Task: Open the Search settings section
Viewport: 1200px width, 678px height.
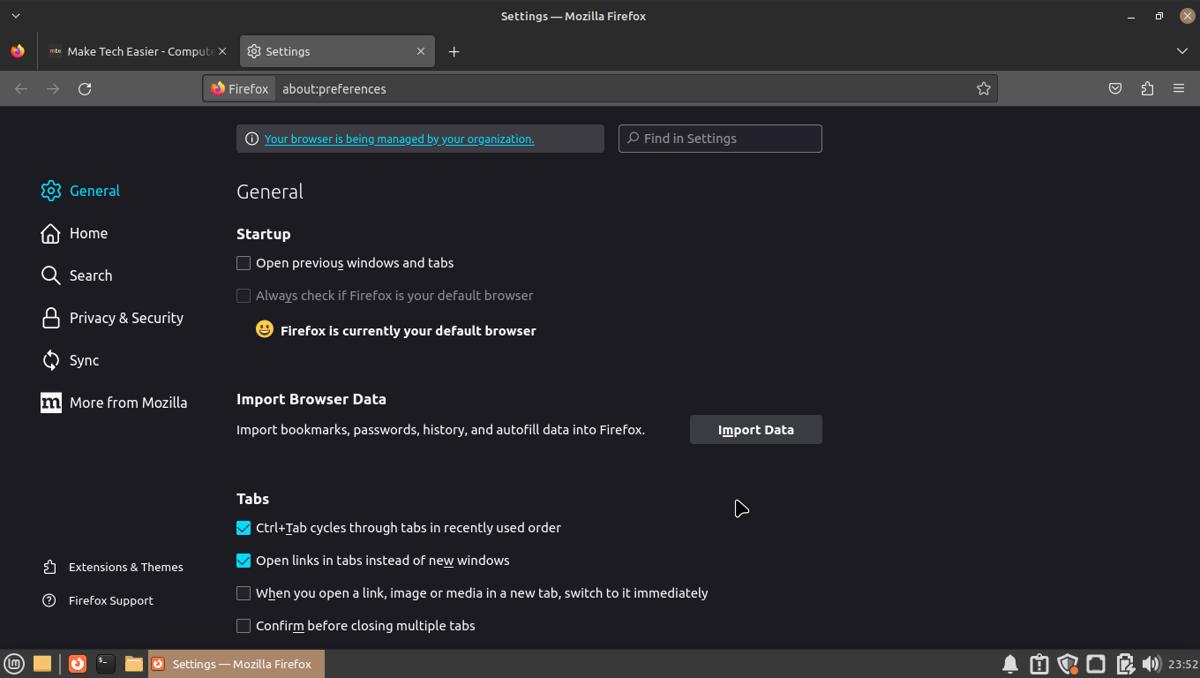Action: [90, 275]
